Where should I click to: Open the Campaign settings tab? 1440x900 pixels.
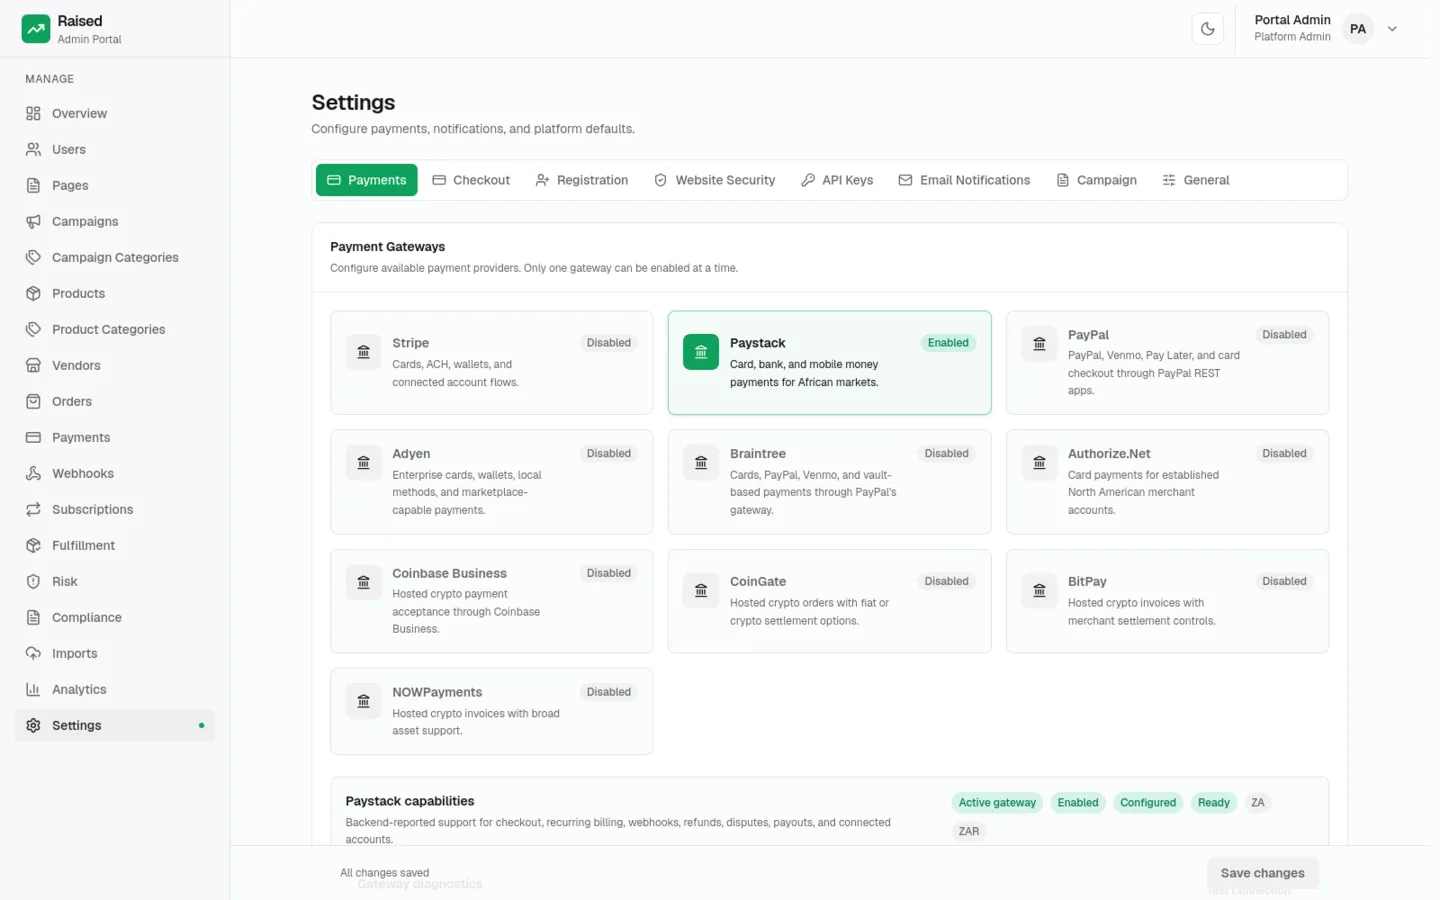coord(1097,180)
